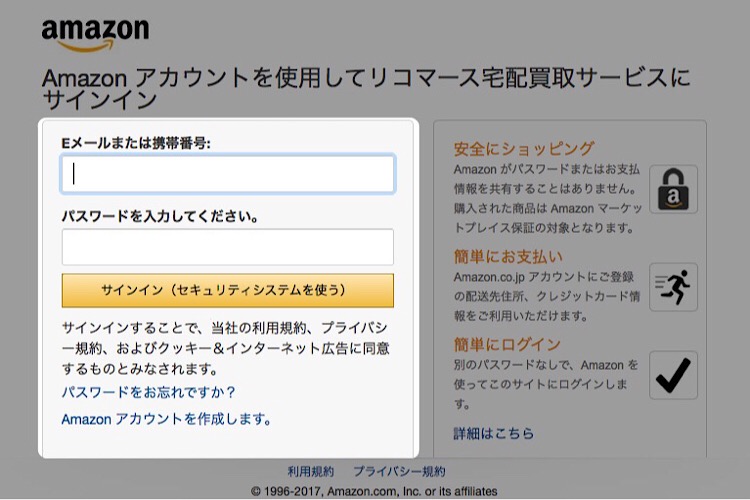
Task: Click the running person with cart icon
Action: (673, 287)
